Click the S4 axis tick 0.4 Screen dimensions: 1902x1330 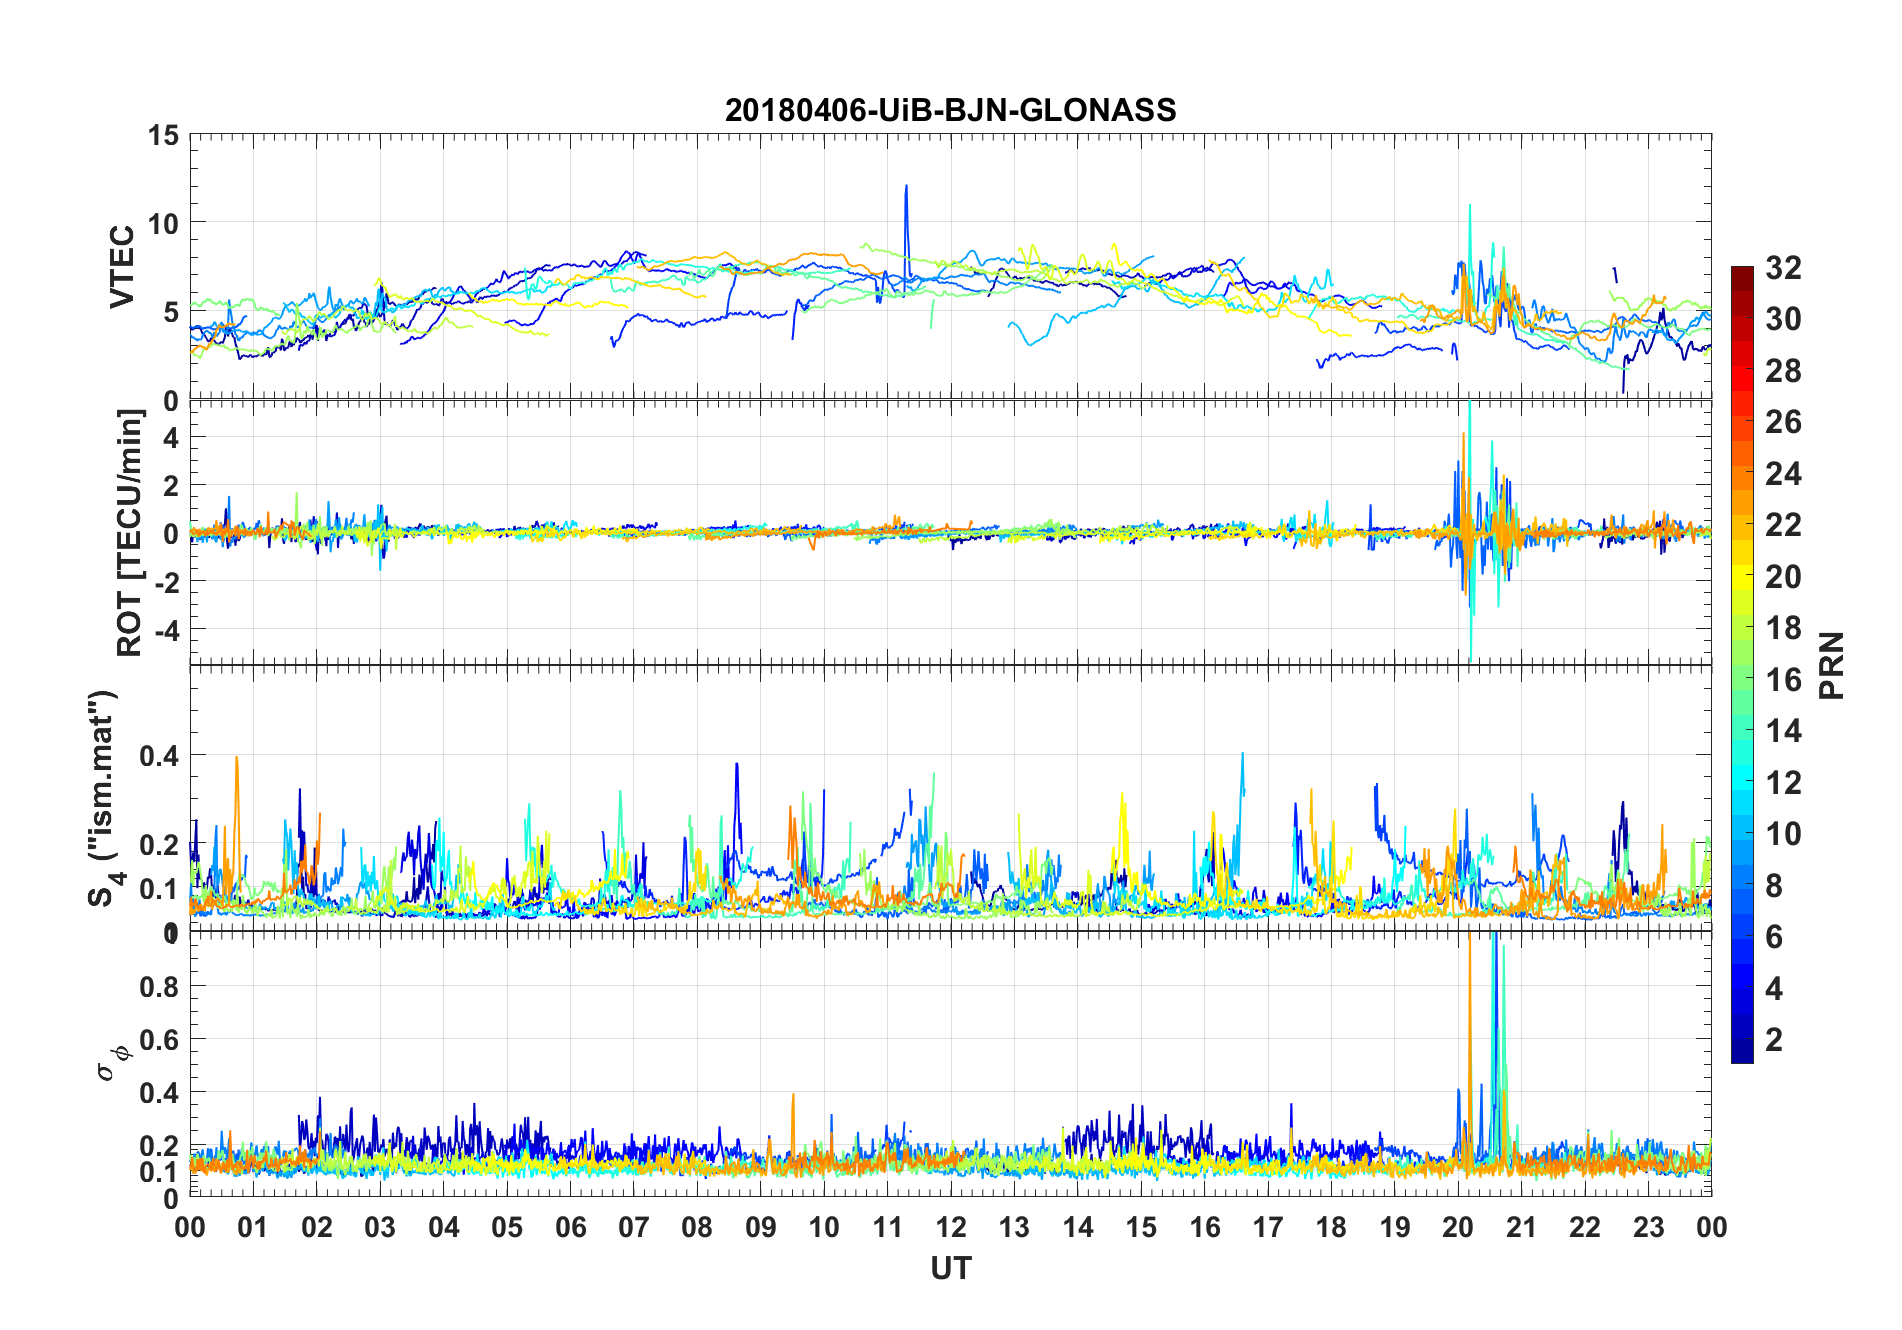160,756
